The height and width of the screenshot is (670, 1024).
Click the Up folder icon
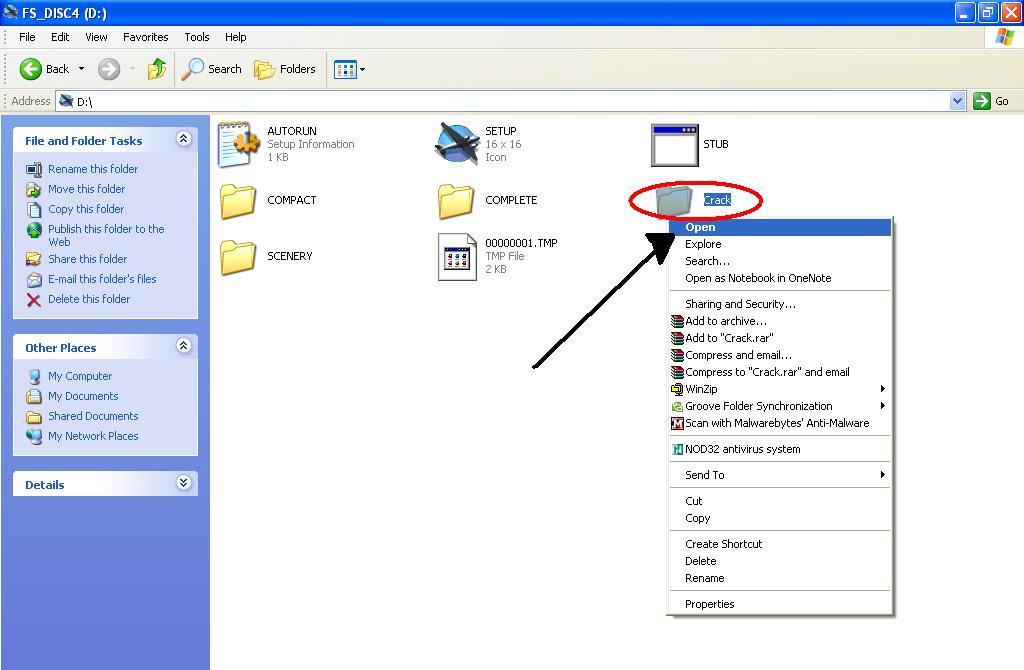pos(157,69)
